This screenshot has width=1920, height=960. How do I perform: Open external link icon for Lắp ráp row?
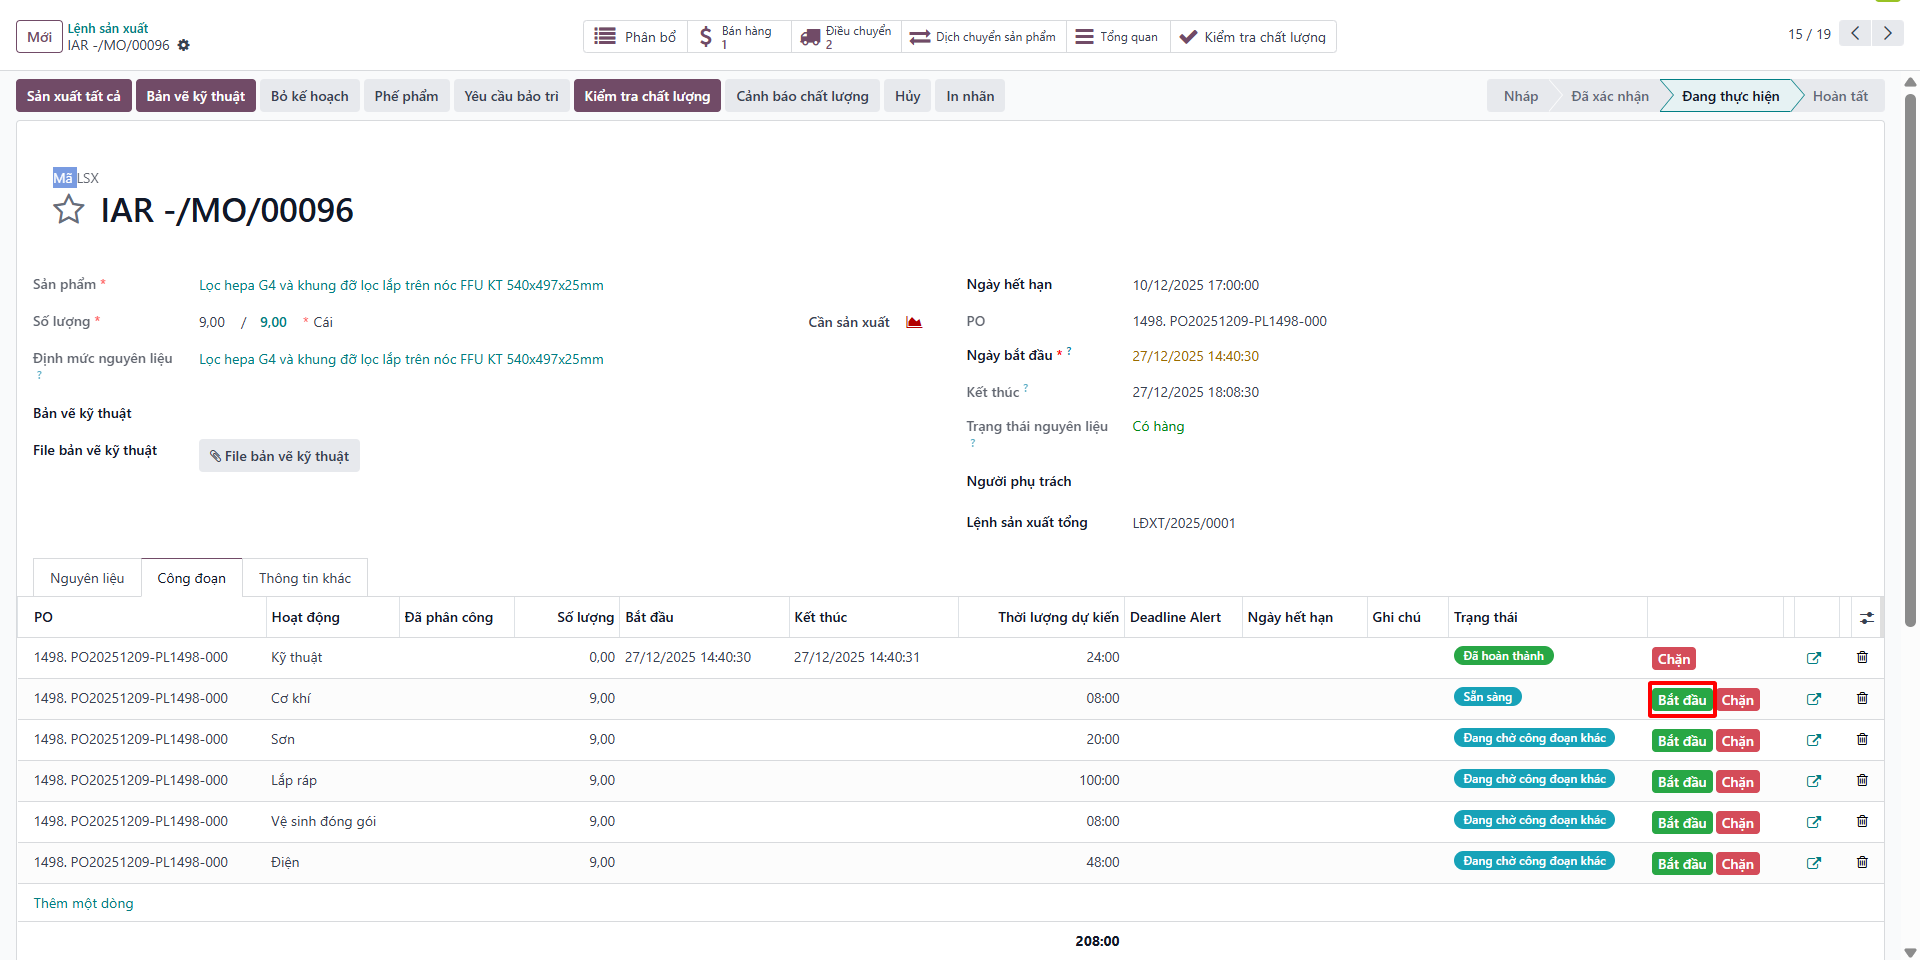[1813, 781]
